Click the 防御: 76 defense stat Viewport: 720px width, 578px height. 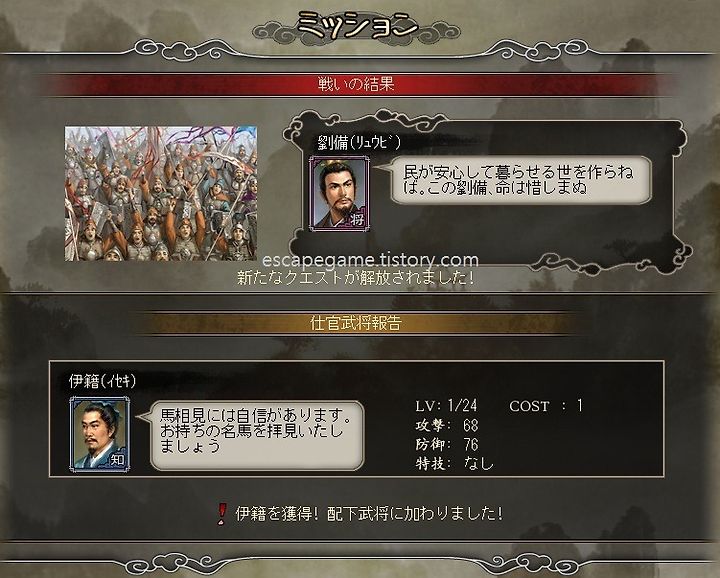tap(447, 444)
